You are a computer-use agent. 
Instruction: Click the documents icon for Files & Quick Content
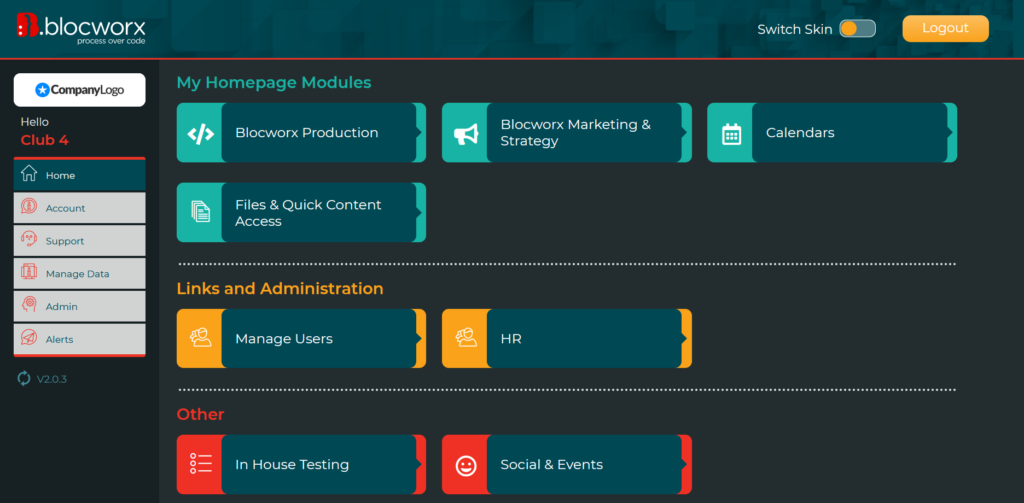pyautogui.click(x=200, y=212)
